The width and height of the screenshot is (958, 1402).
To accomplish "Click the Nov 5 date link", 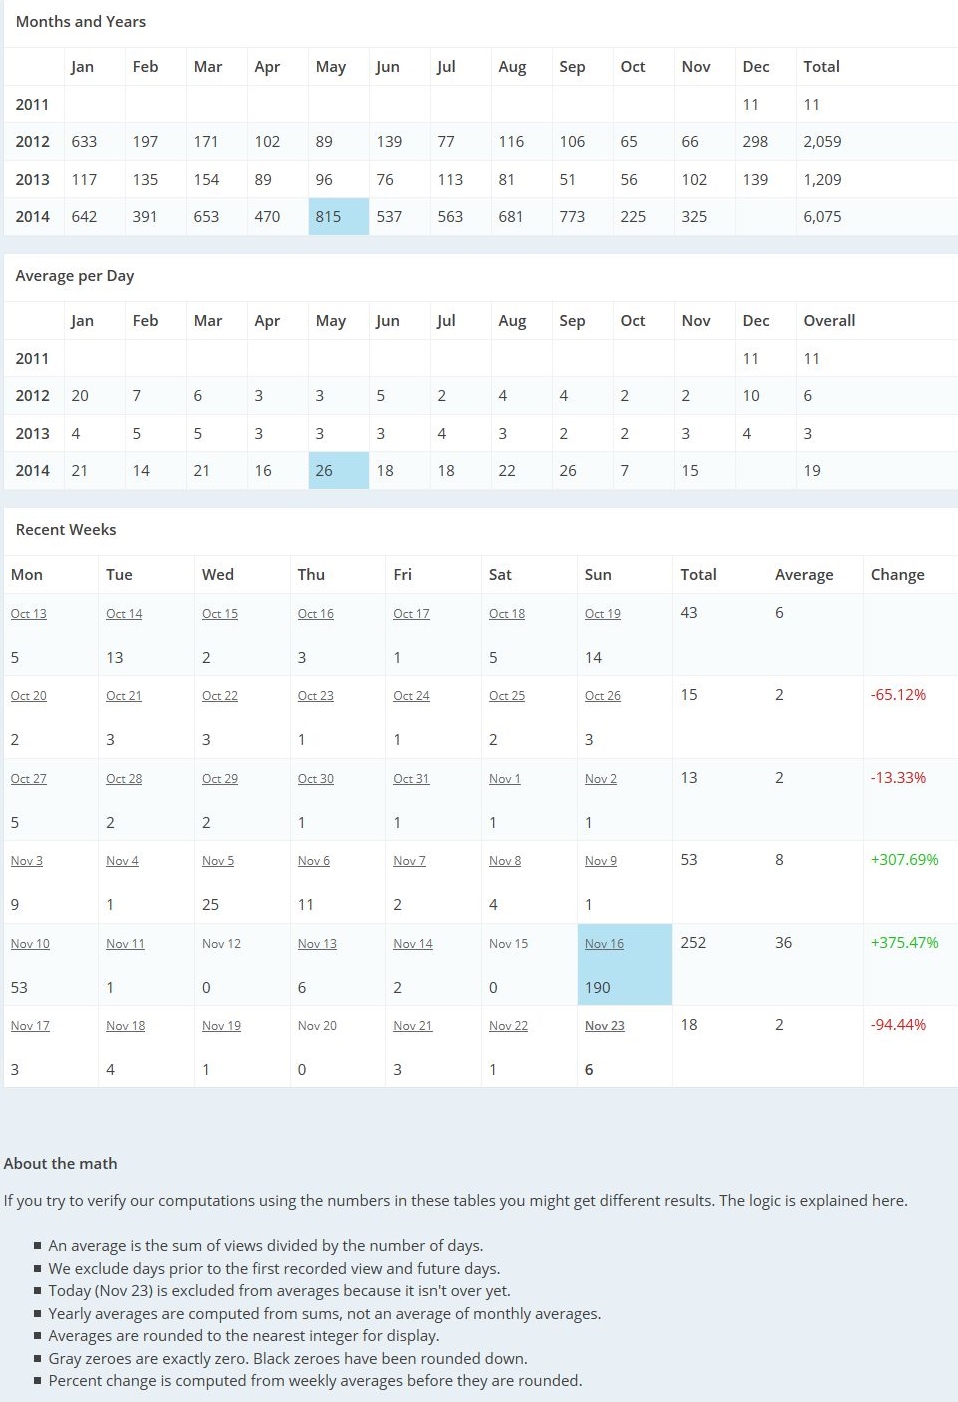I will coord(217,861).
